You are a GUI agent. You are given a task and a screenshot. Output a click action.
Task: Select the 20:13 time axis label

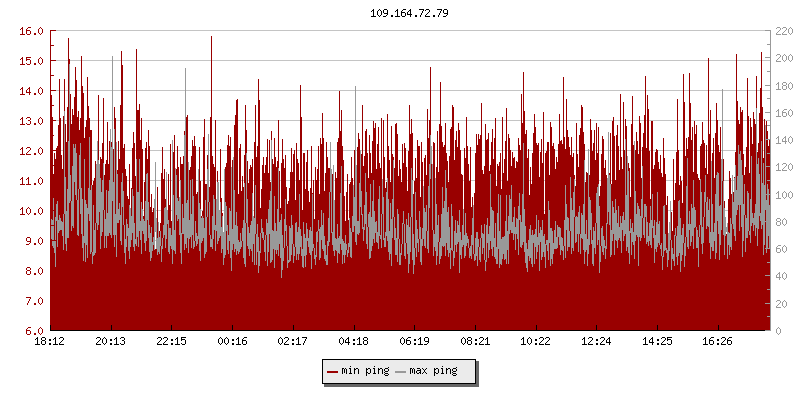111,342
